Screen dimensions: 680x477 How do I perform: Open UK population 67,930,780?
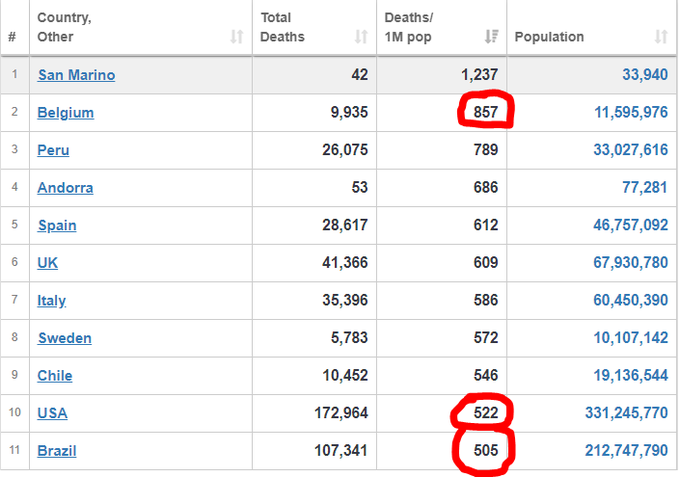click(x=631, y=262)
